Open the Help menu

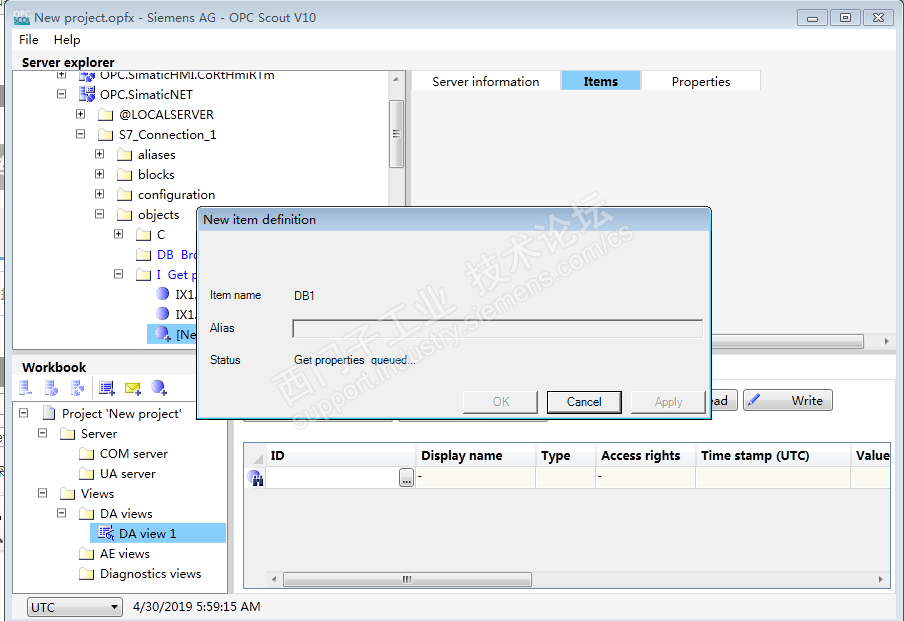[67, 40]
